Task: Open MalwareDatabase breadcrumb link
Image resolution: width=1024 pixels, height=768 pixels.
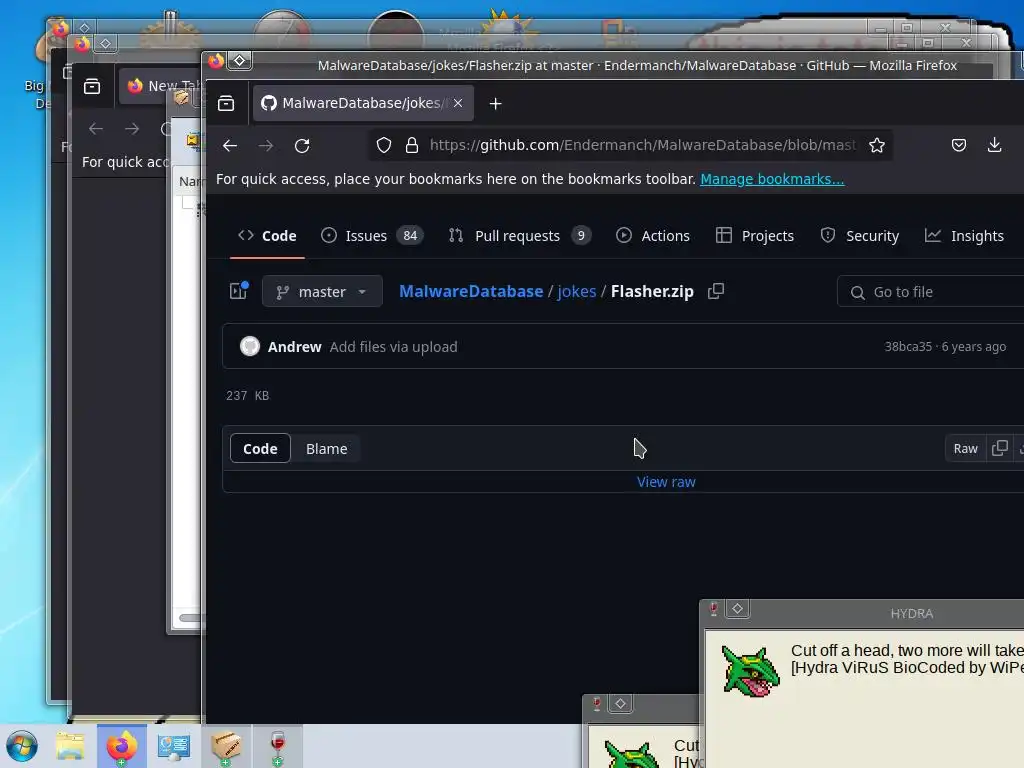Action: [471, 291]
